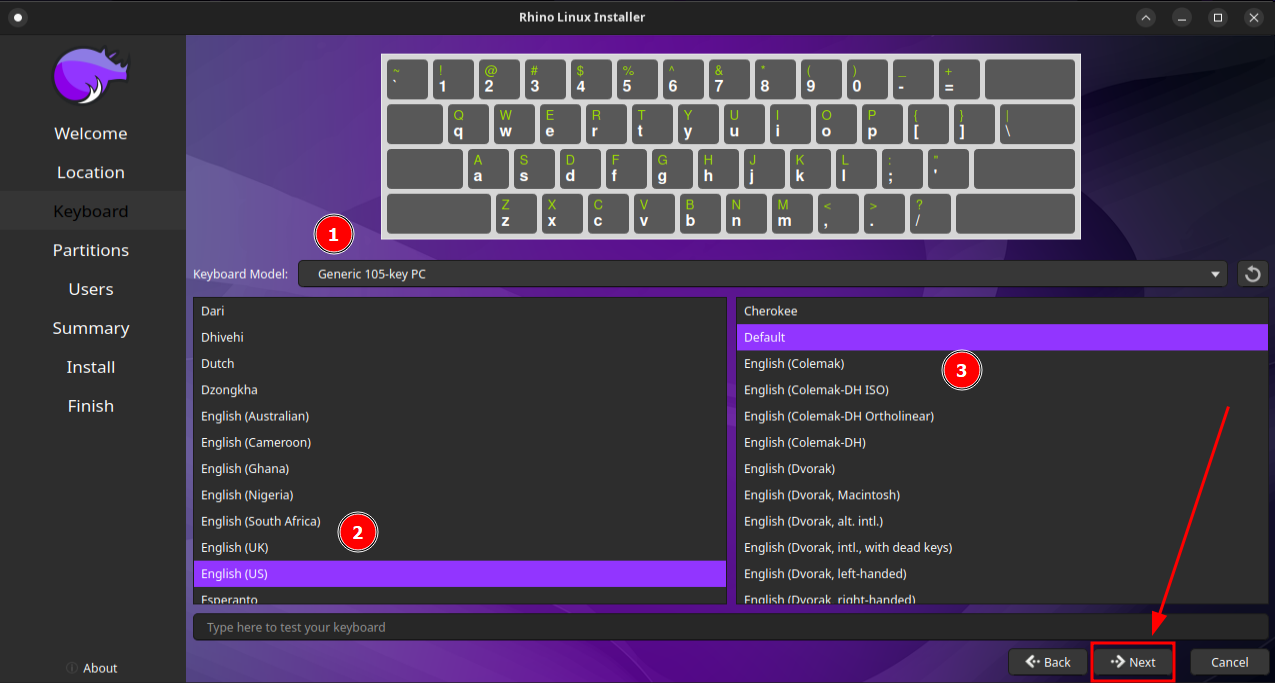This screenshot has width=1275, height=683.
Task: Open the Users step
Action: pyautogui.click(x=91, y=289)
